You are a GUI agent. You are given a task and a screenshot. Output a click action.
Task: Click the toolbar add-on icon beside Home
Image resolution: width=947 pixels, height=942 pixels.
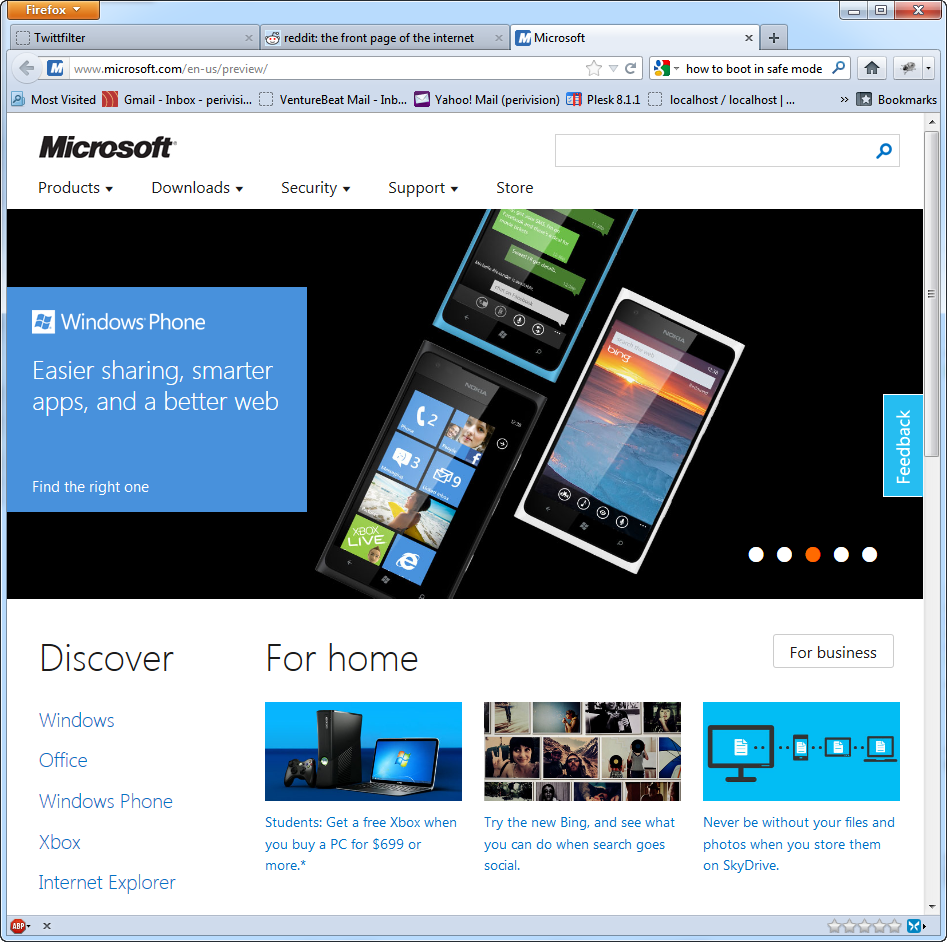pos(908,68)
